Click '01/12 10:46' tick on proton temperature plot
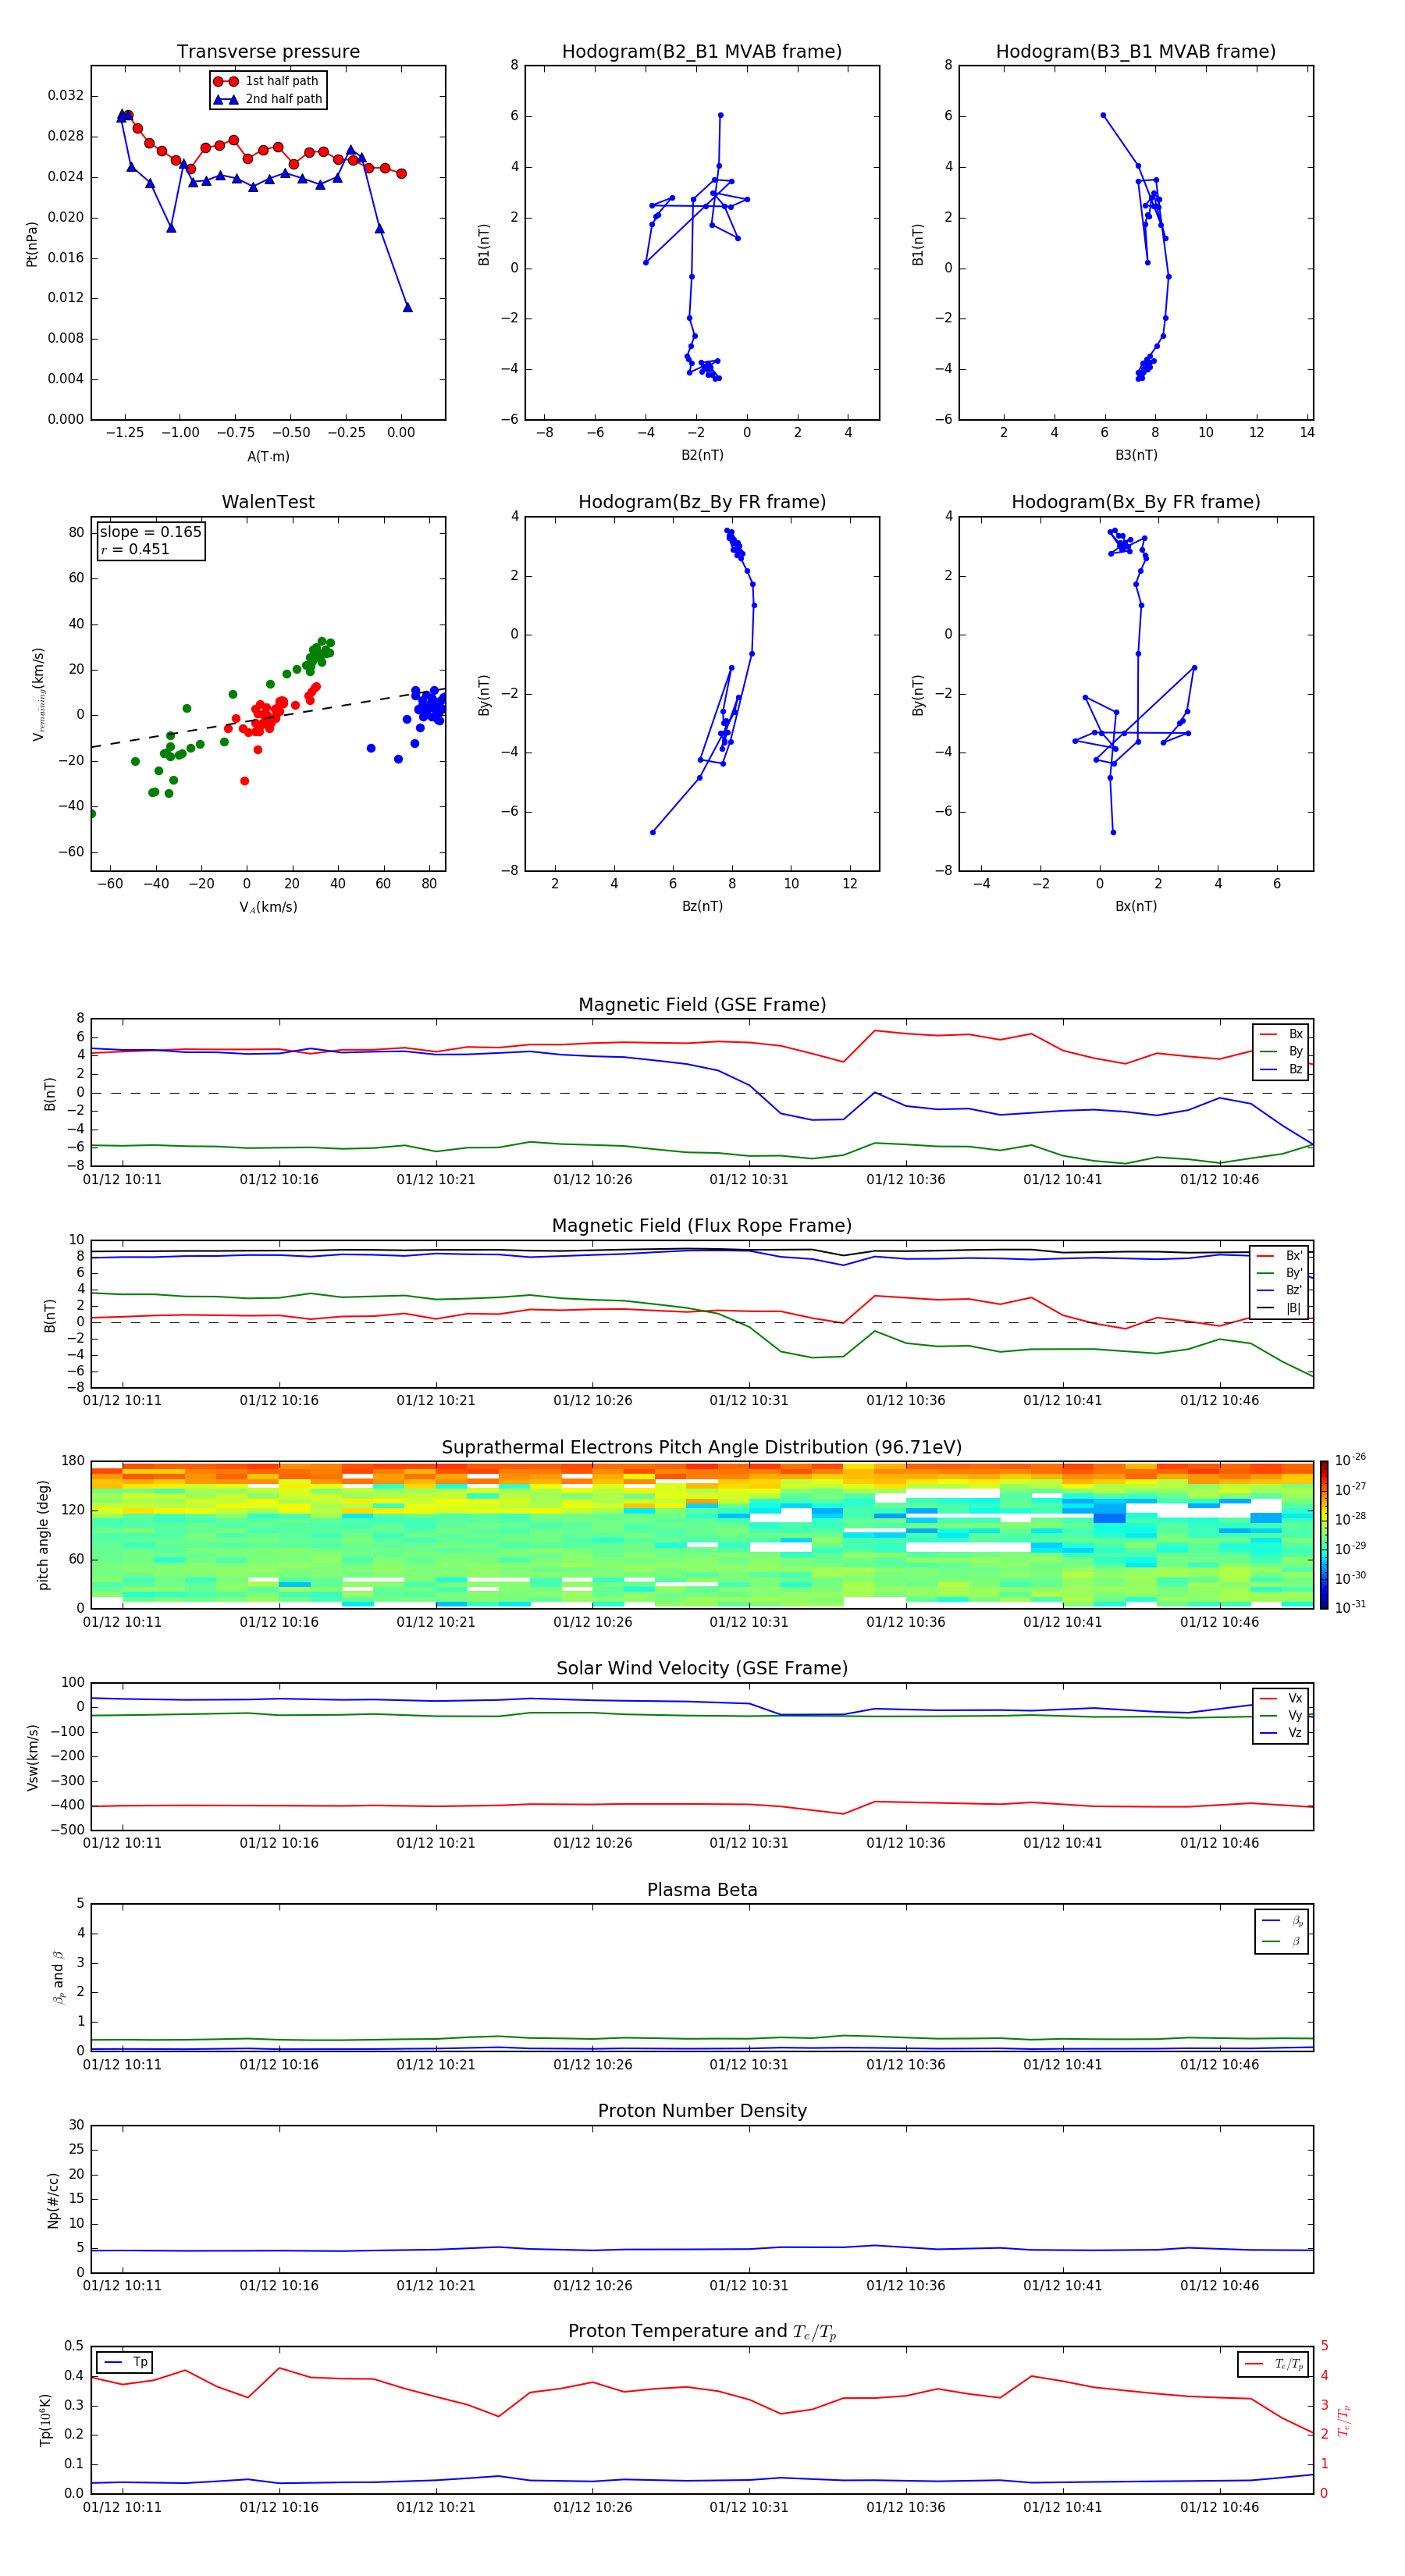 click(x=1219, y=2507)
